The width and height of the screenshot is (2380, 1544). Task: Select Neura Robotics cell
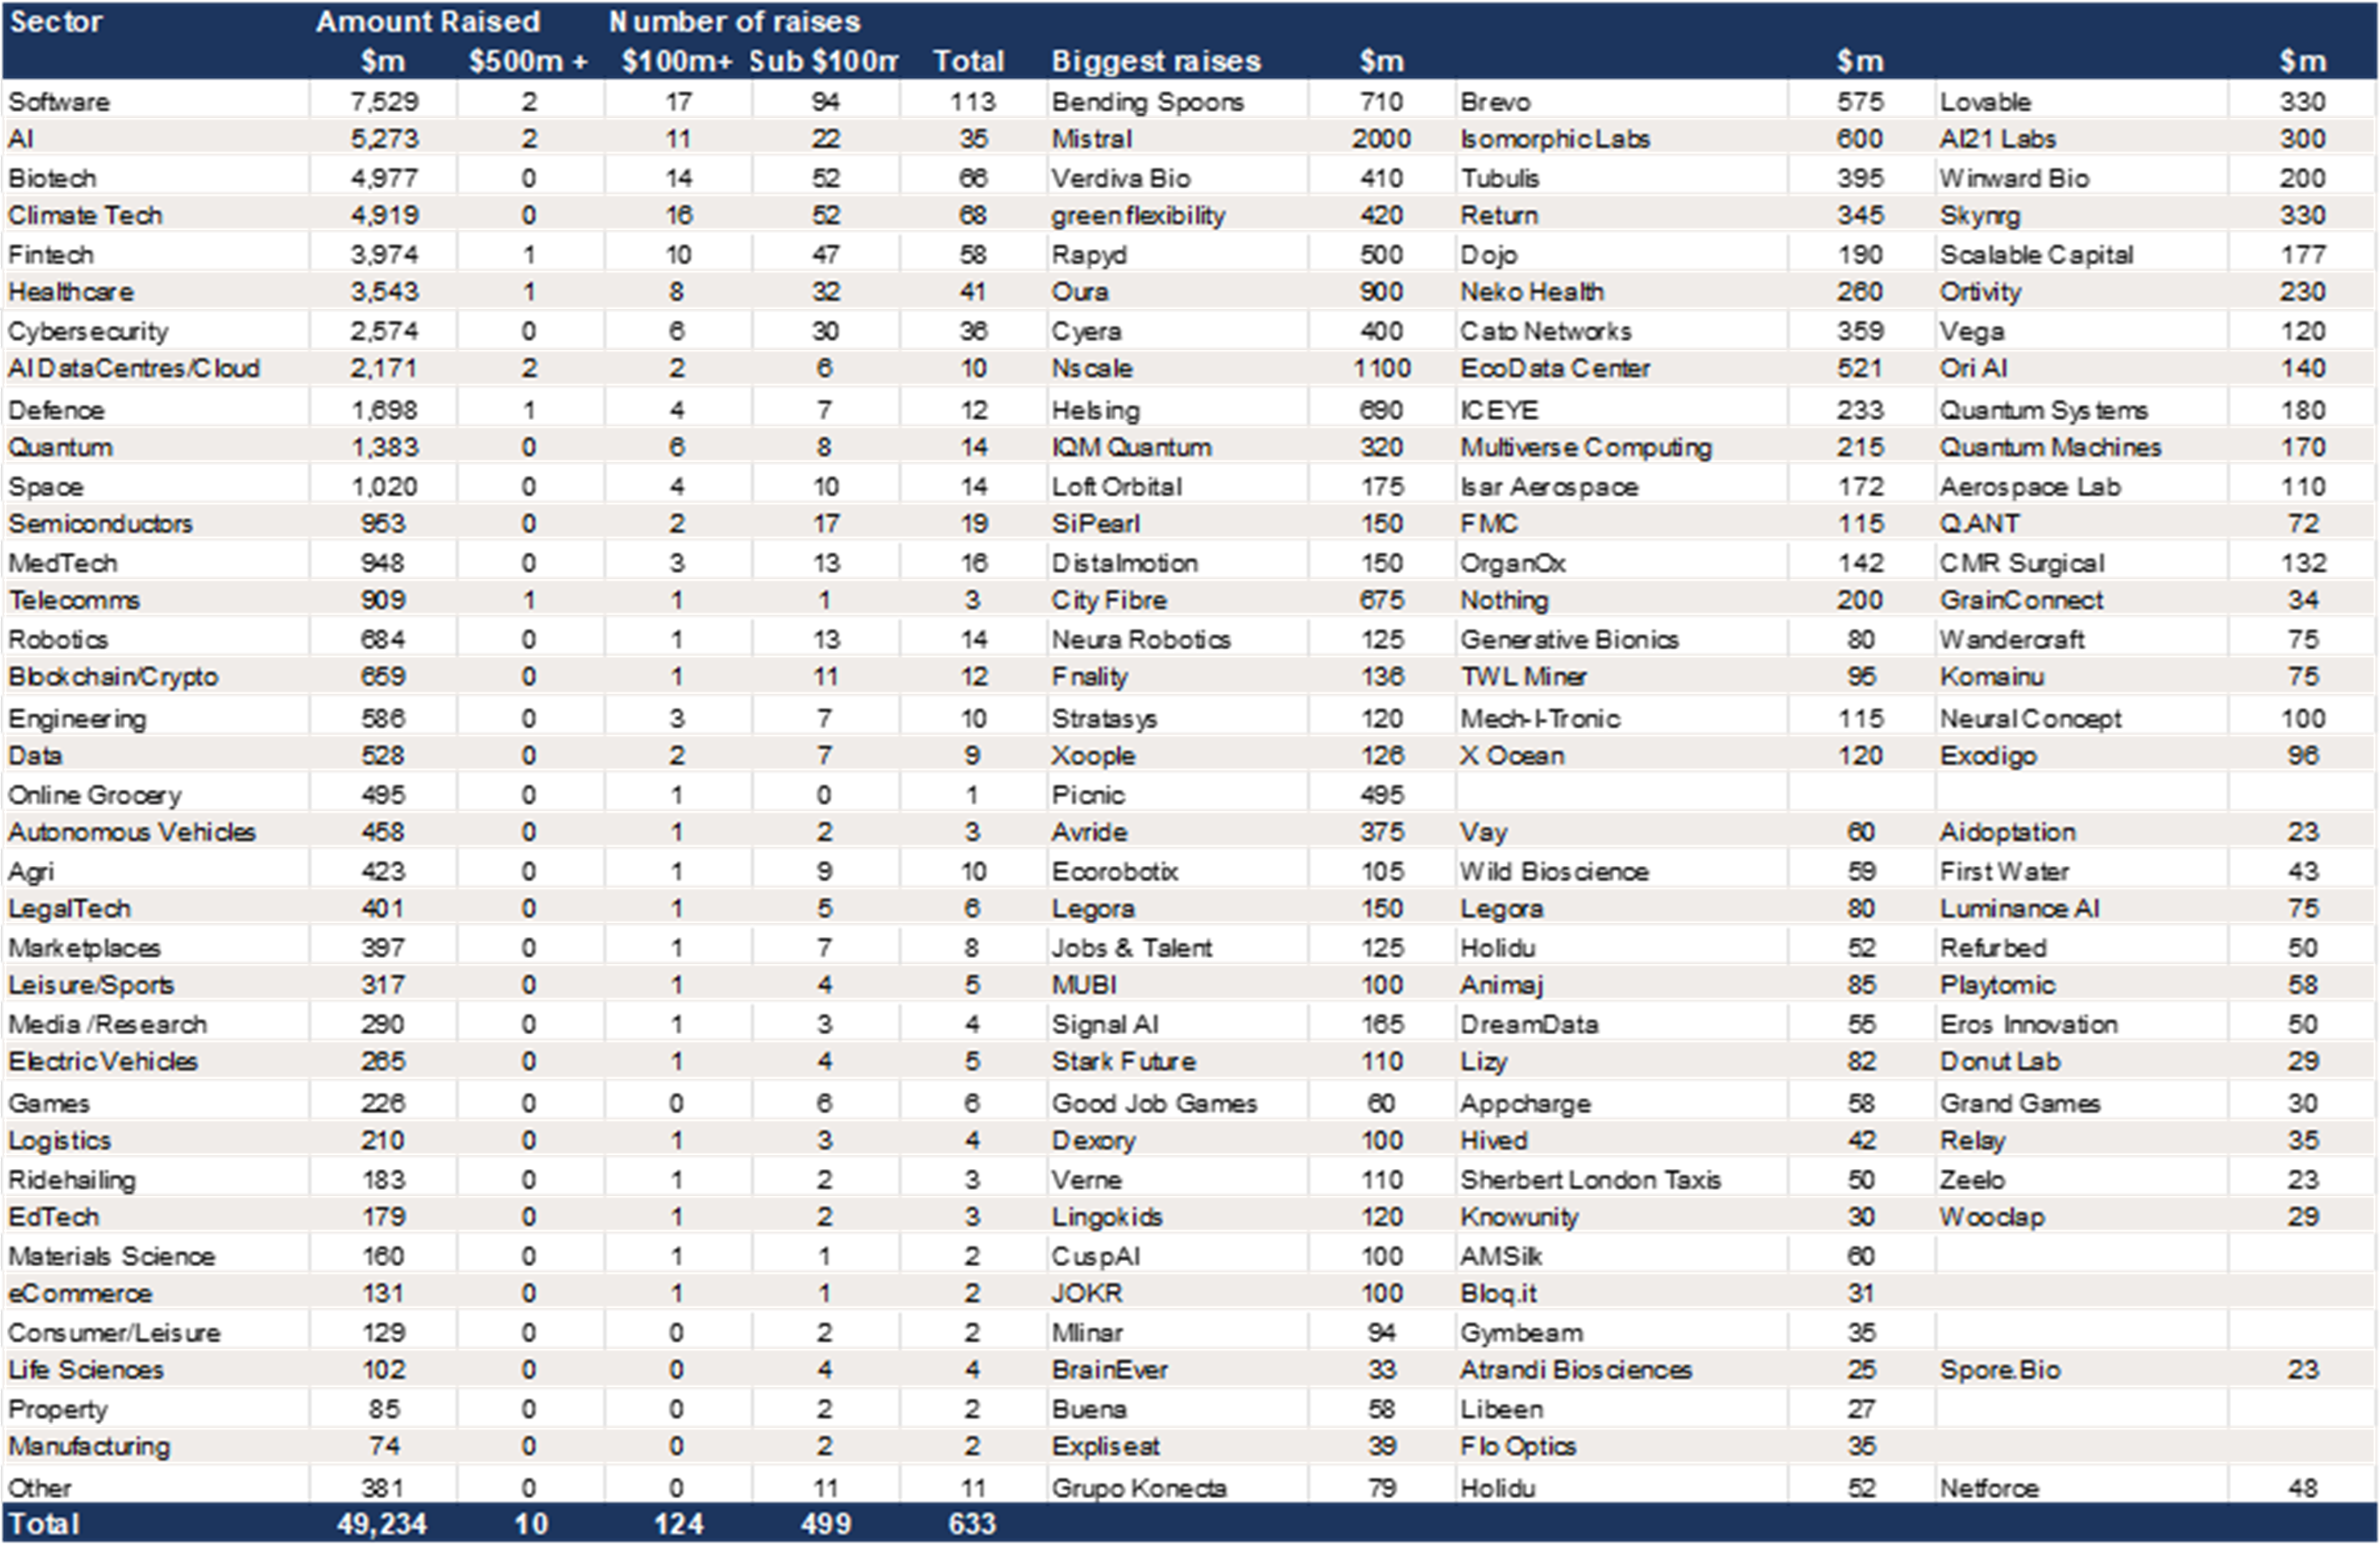pyautogui.click(x=1140, y=639)
